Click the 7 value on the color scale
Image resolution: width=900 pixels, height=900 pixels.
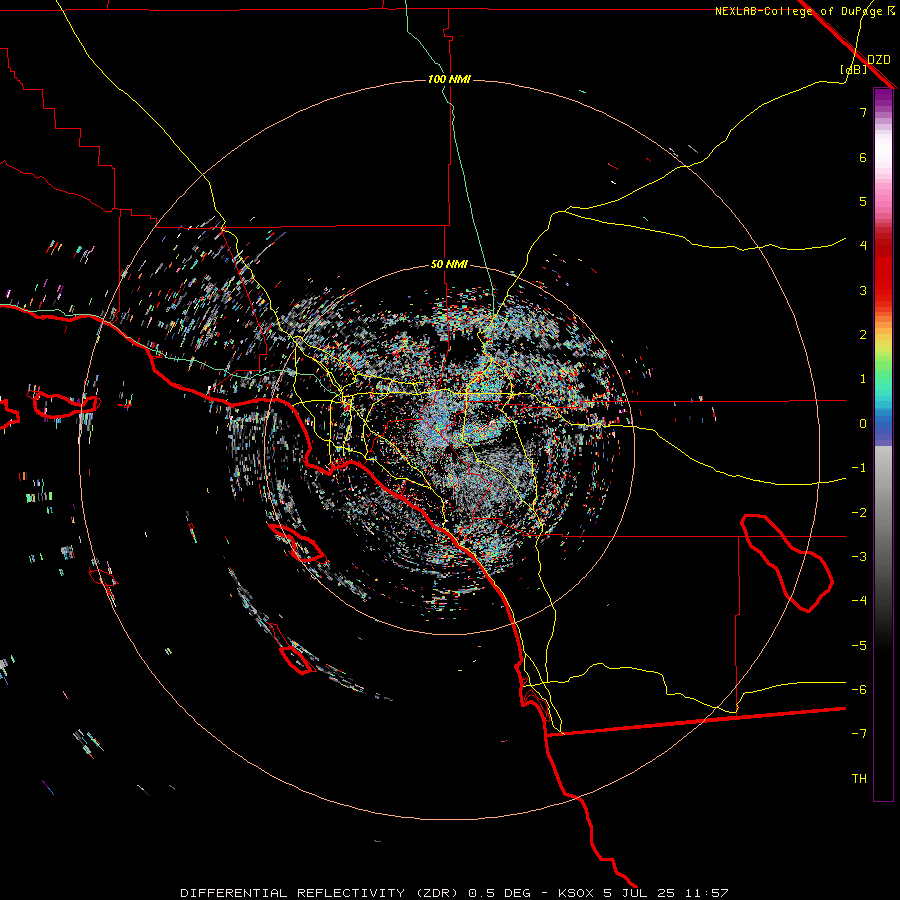(x=863, y=113)
